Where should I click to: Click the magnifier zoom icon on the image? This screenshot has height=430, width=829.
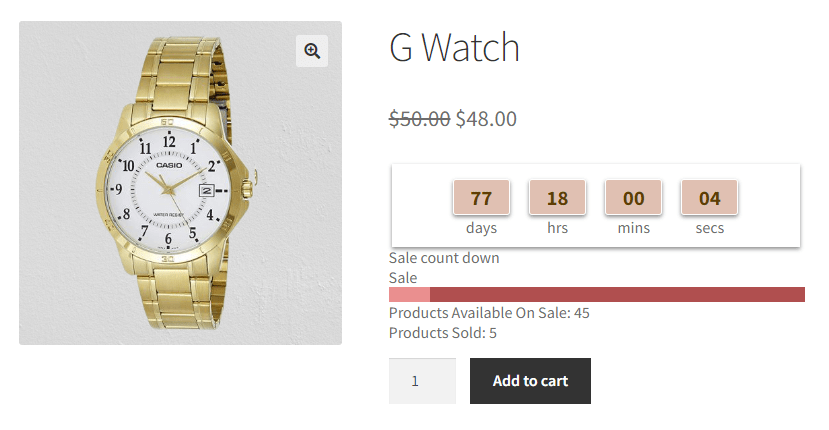[x=312, y=51]
